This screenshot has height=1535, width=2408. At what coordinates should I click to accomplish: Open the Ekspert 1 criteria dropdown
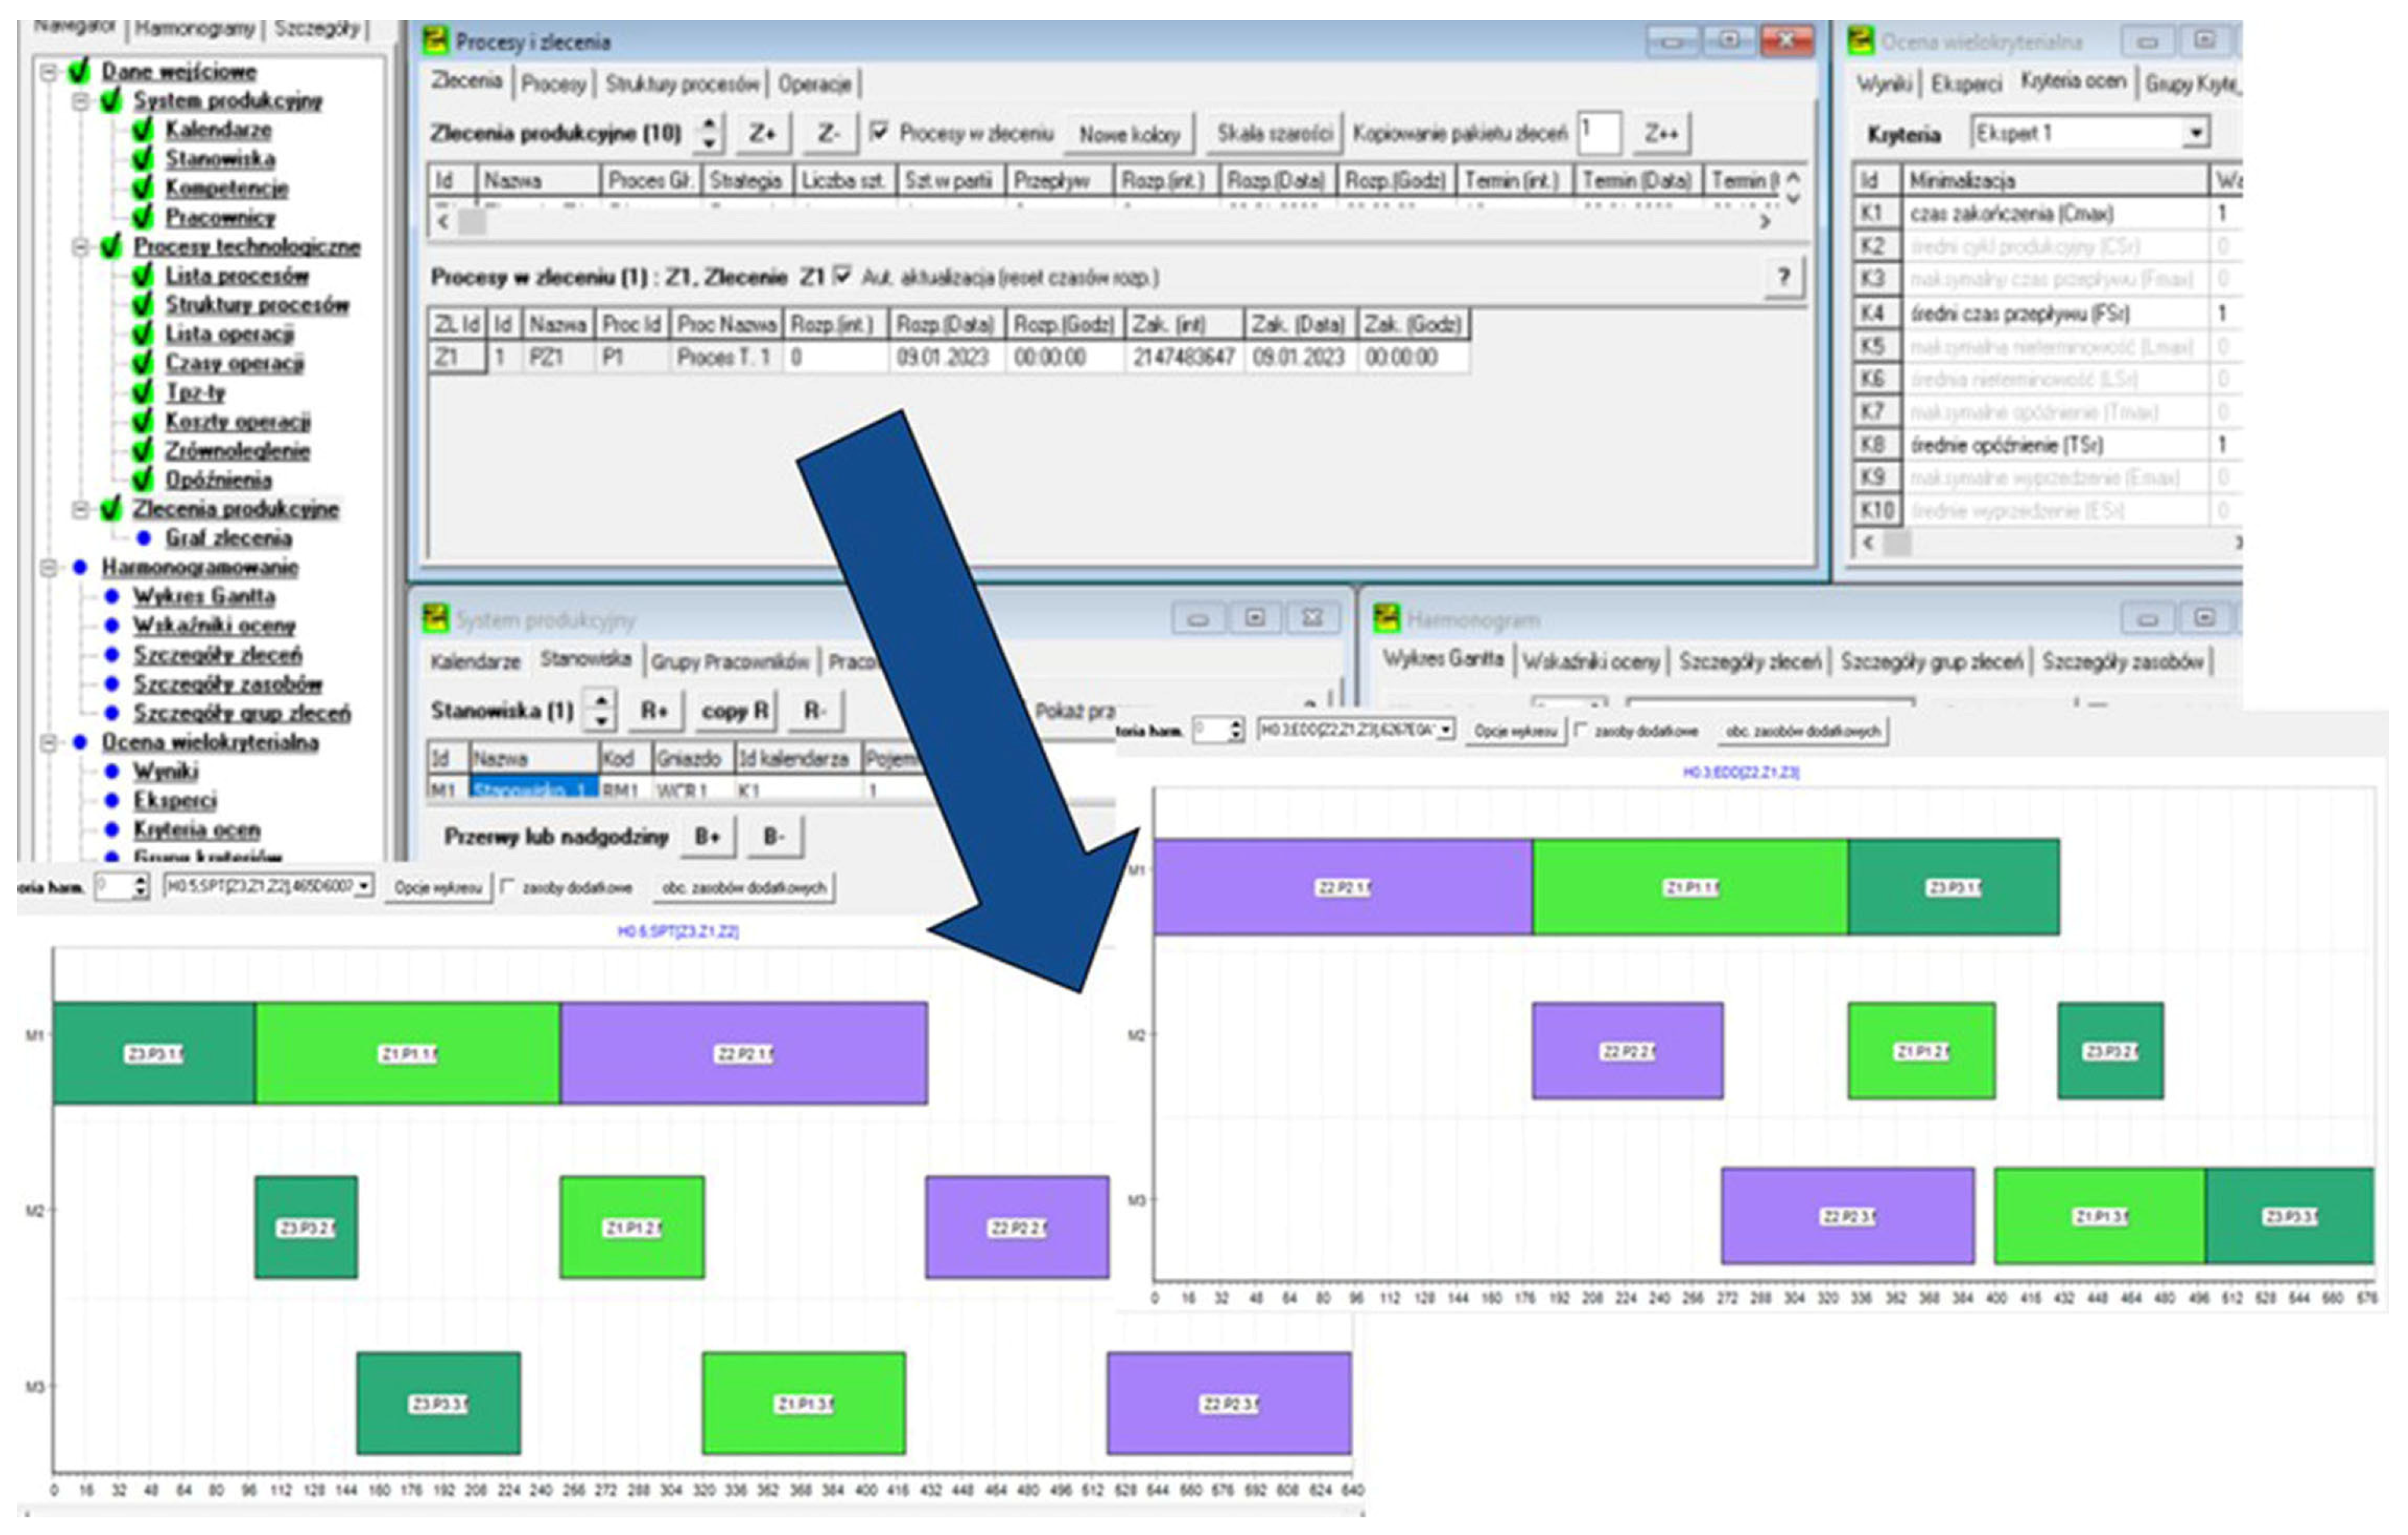pos(2196,133)
